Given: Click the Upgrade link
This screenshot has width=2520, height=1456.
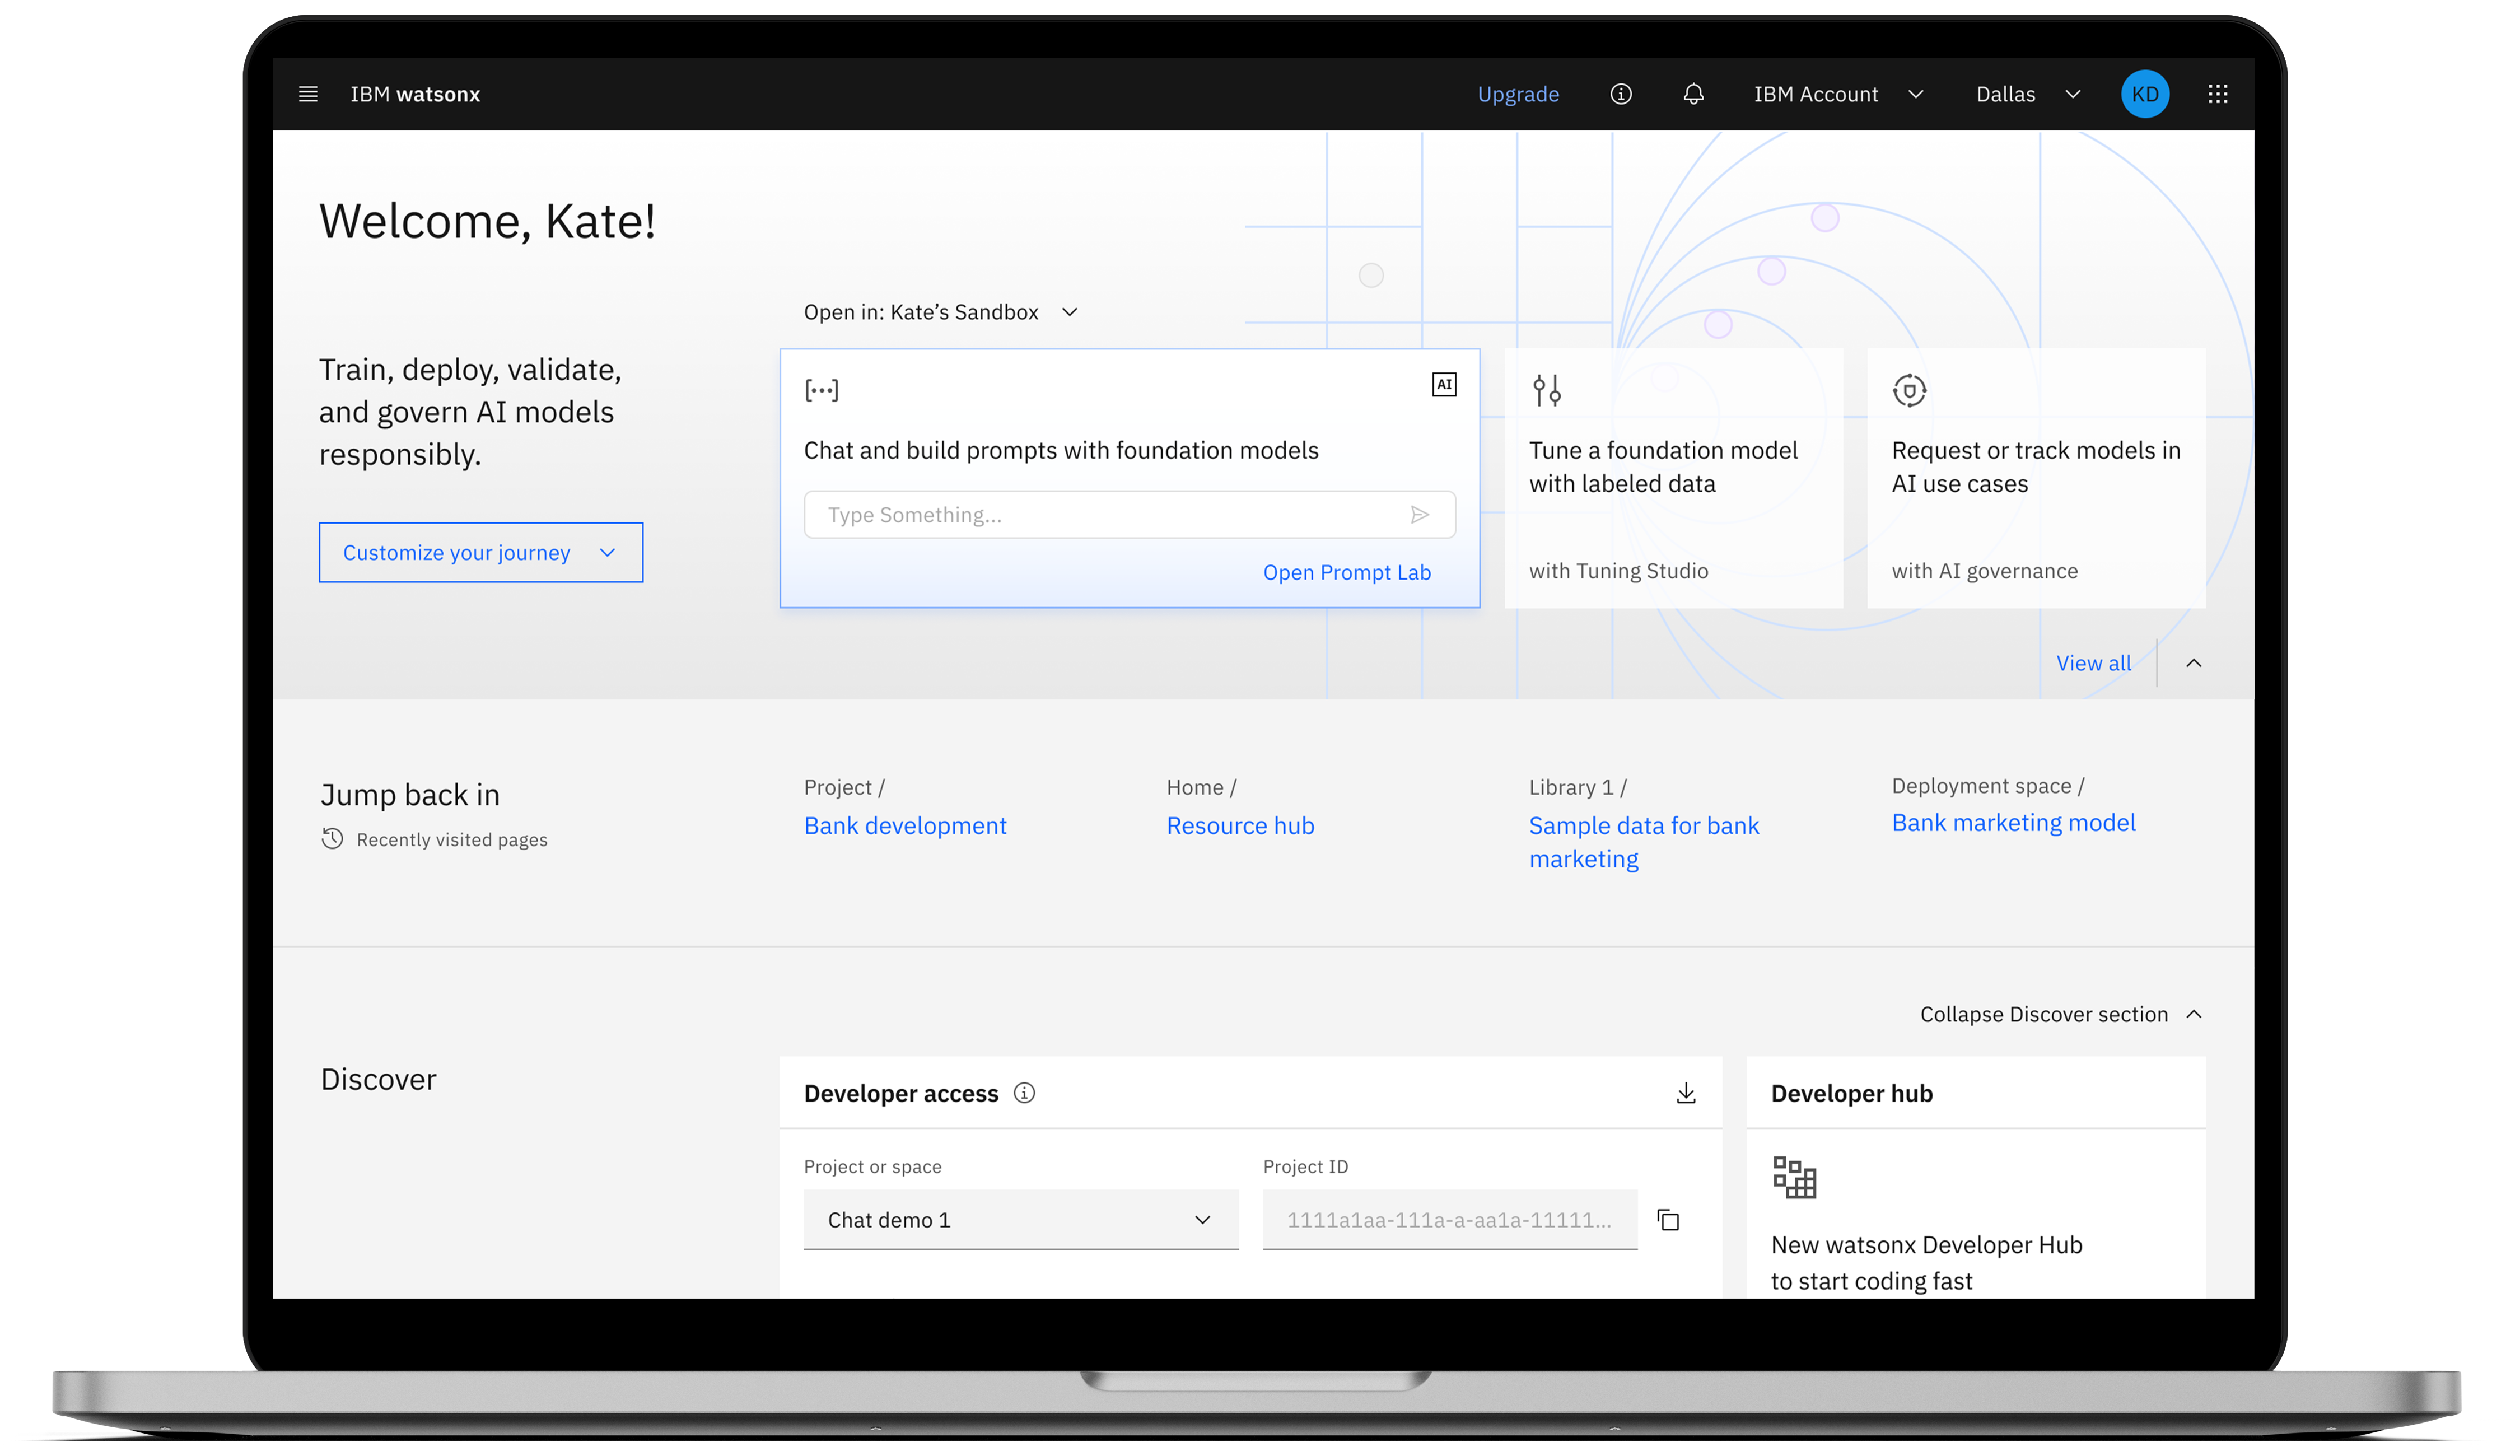Looking at the screenshot, I should point(1518,94).
